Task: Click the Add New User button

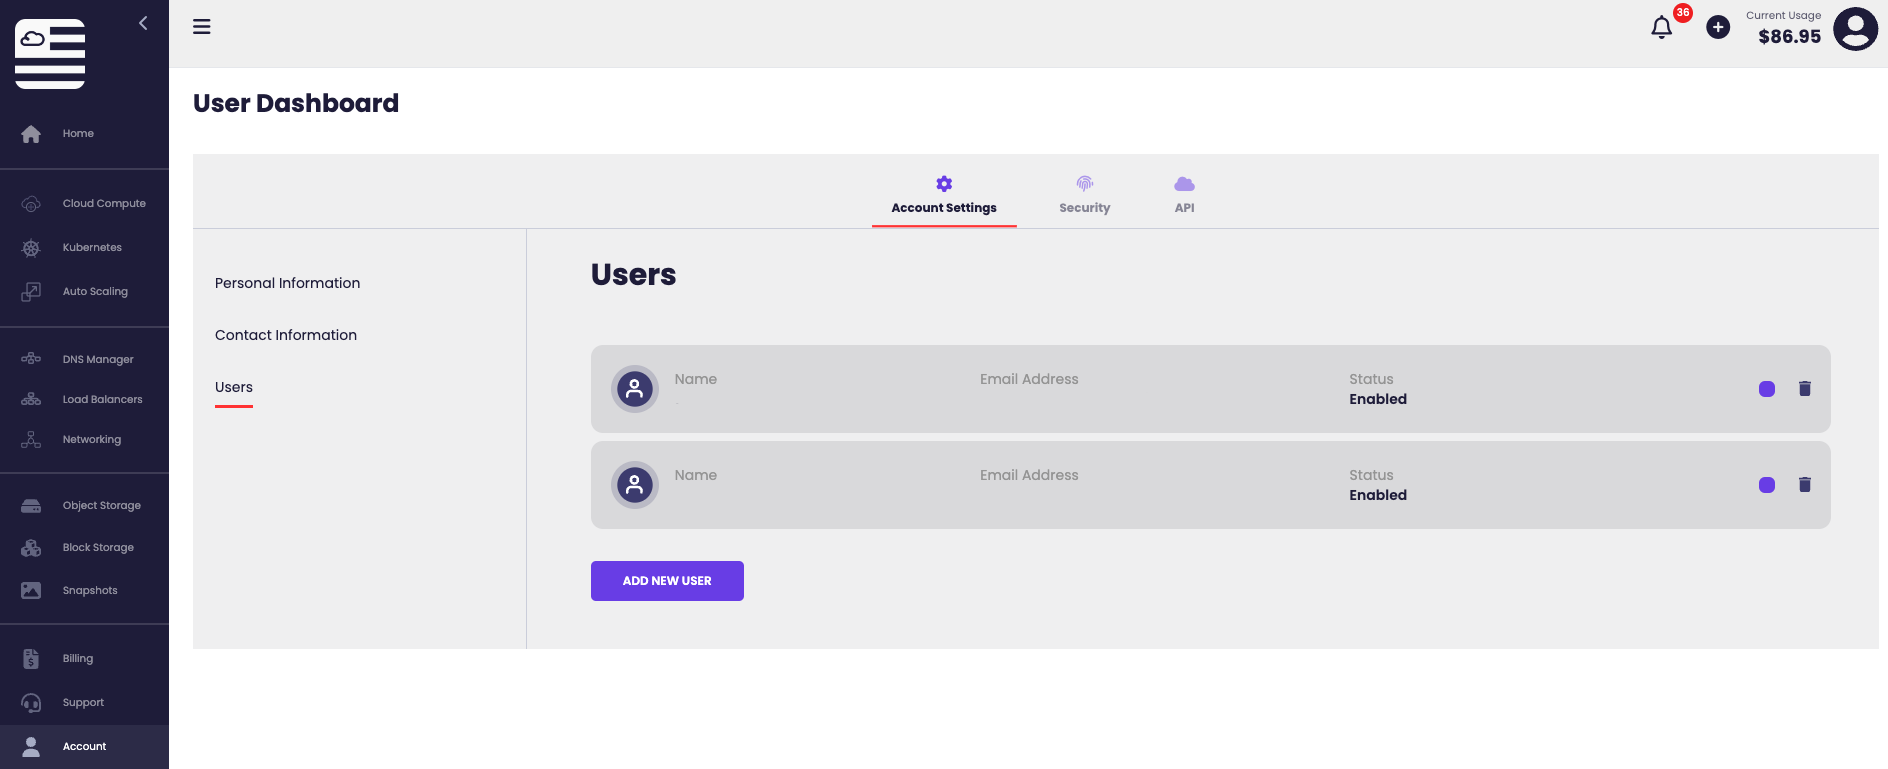Action: (x=667, y=581)
